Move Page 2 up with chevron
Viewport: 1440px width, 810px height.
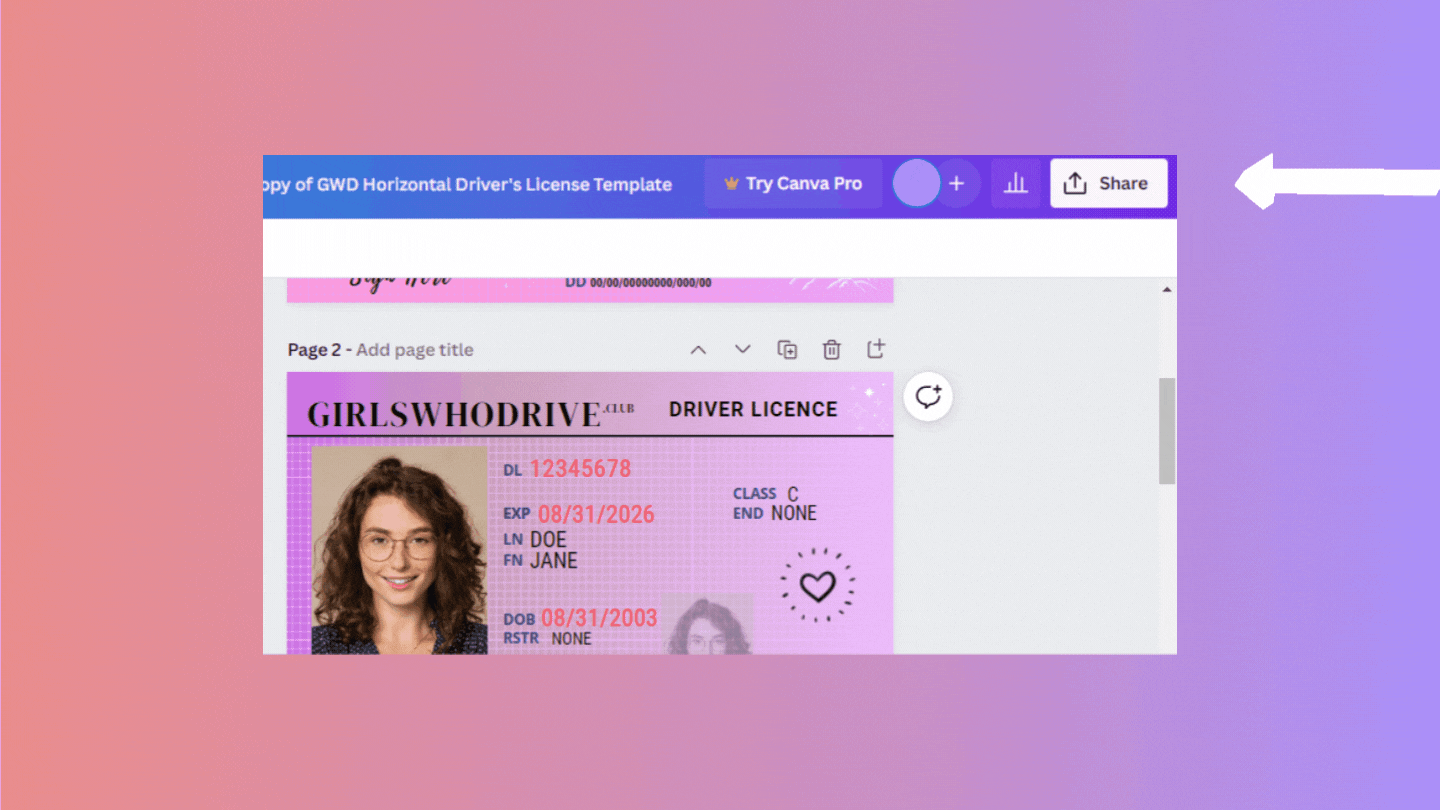tap(698, 349)
